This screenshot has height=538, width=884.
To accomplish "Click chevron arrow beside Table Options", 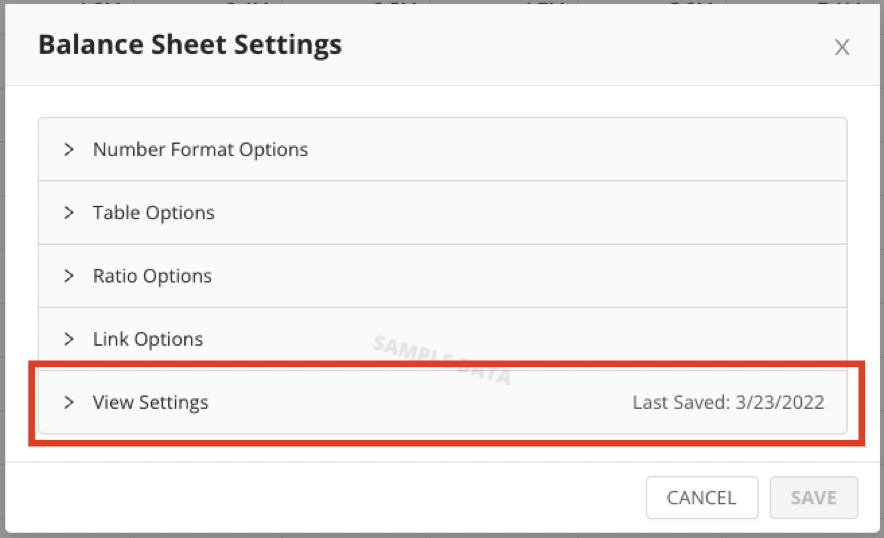I will click(x=69, y=213).
